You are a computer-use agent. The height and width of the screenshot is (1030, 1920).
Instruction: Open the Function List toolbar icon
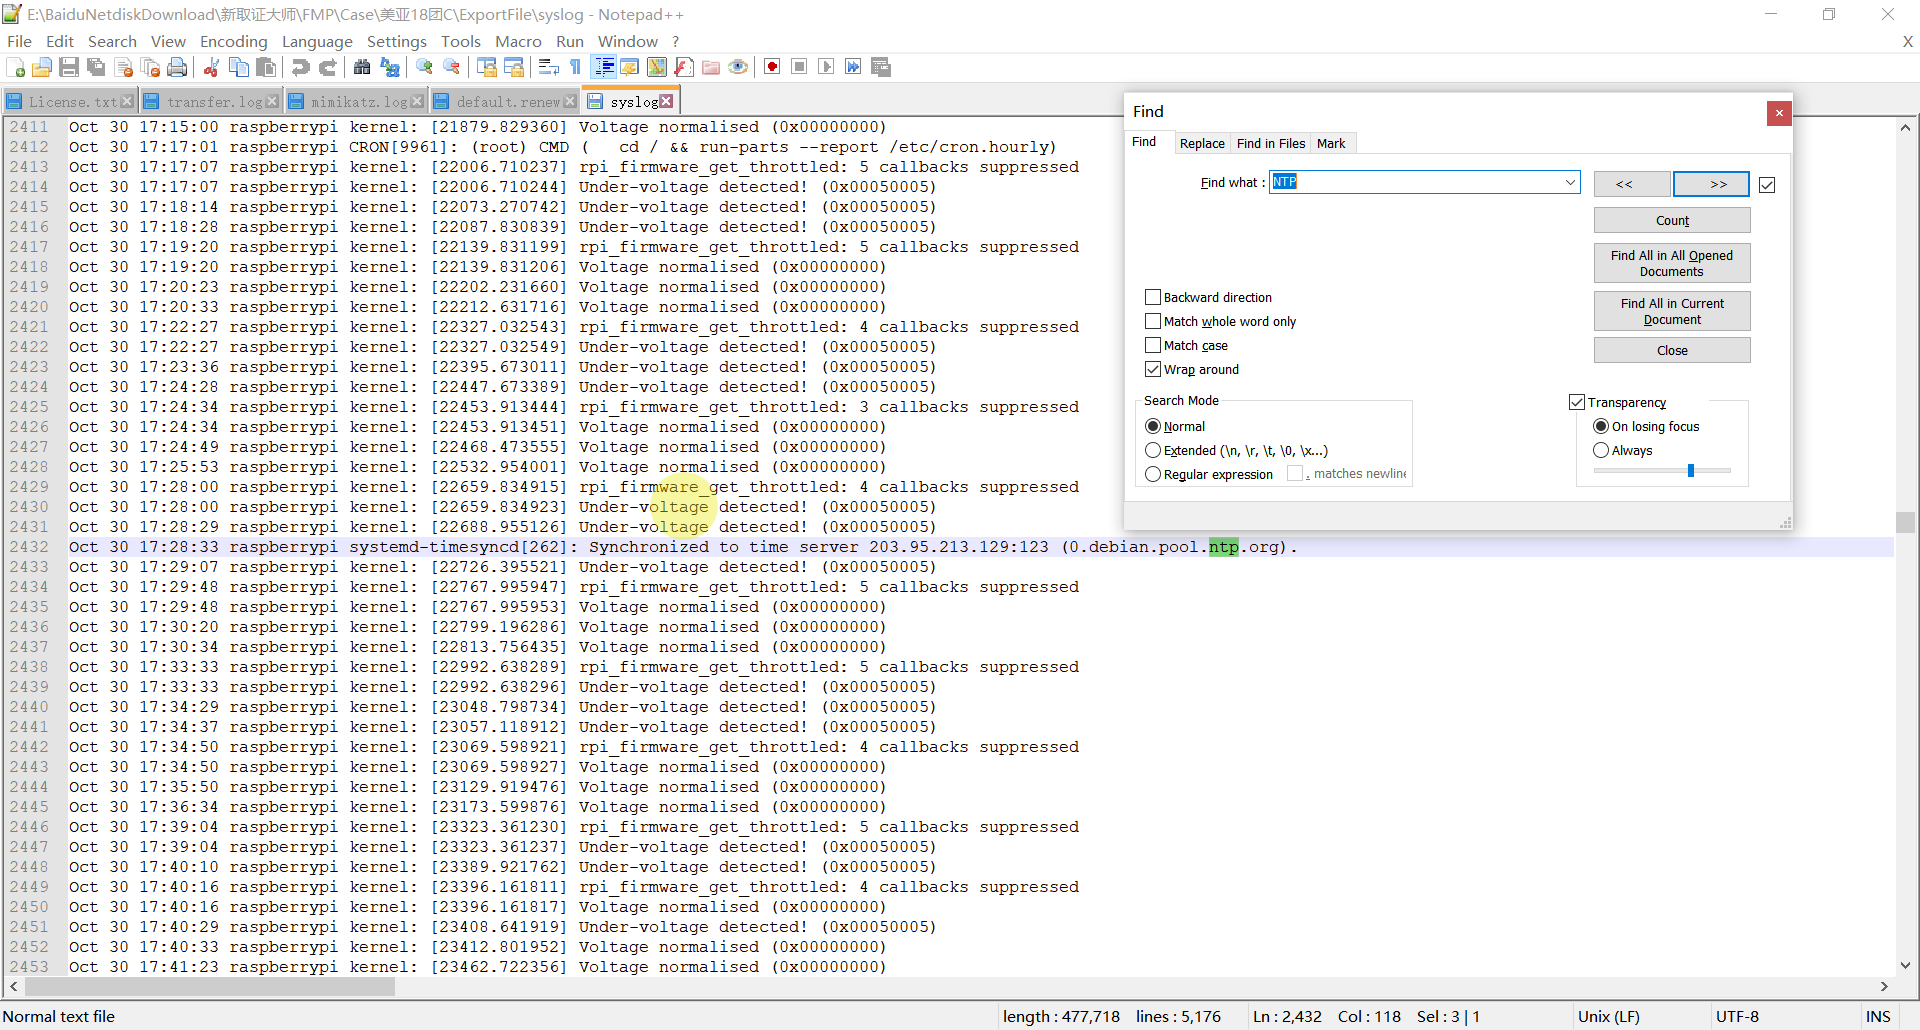coord(684,67)
